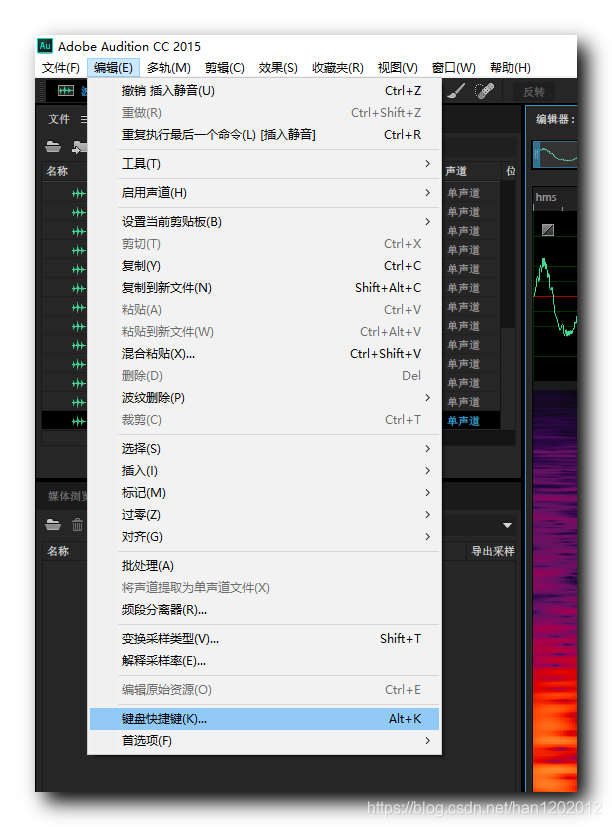The width and height of the screenshot is (612, 827).
Task: Expand the 设置当前剪贴板(B) submenu
Action: click(264, 222)
